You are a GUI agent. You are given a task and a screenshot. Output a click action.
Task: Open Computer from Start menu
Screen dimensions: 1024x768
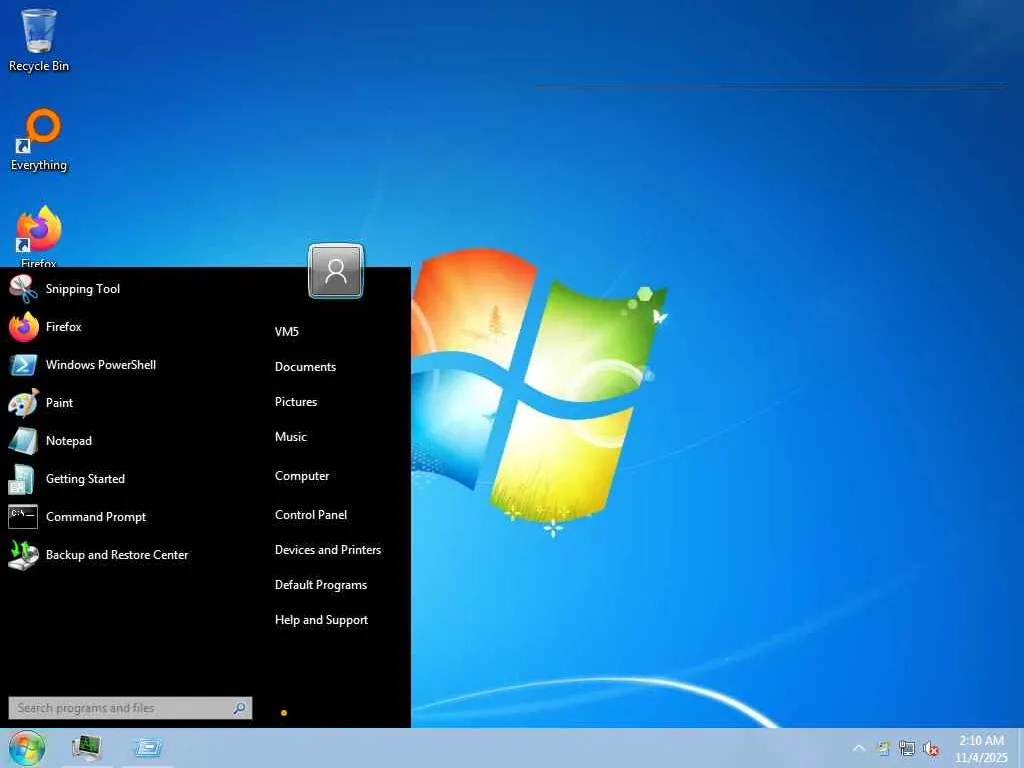tap(302, 476)
